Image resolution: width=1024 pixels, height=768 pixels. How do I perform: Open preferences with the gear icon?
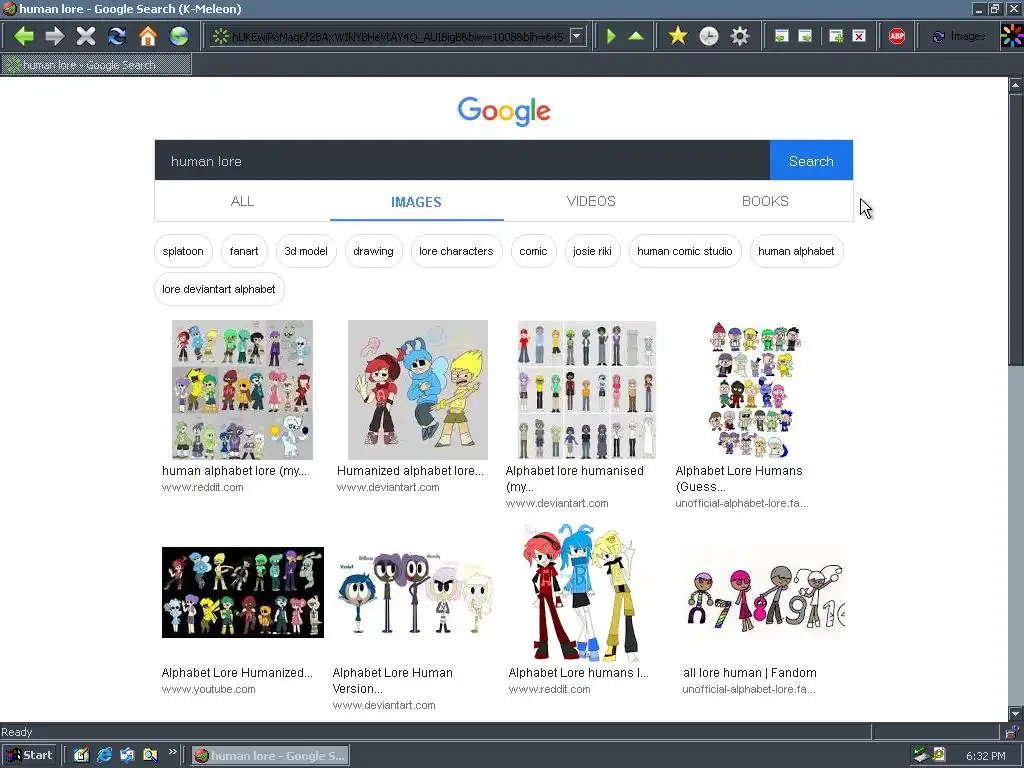[x=739, y=36]
